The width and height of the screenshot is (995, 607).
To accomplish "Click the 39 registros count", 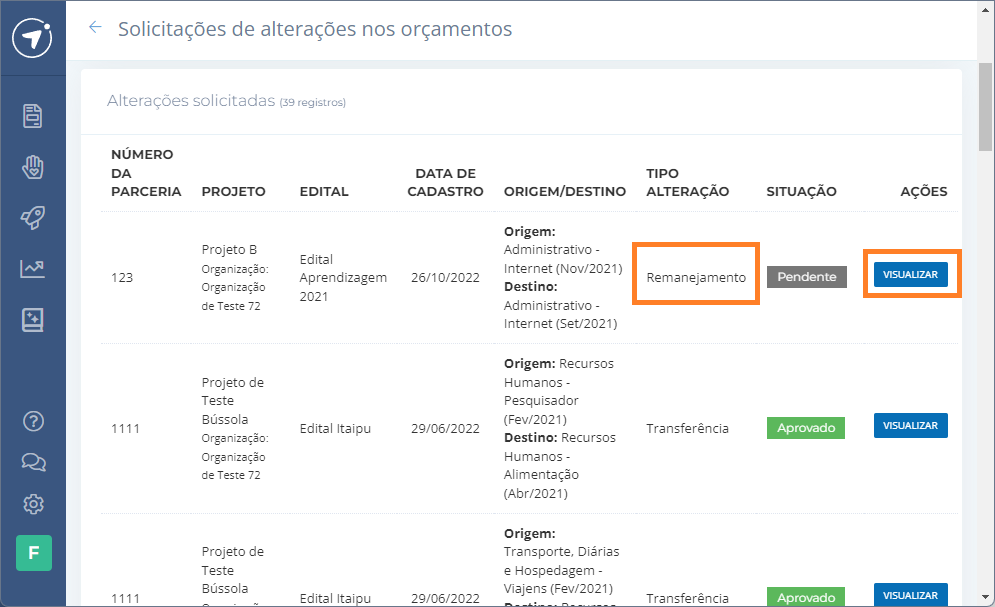I will pyautogui.click(x=313, y=102).
